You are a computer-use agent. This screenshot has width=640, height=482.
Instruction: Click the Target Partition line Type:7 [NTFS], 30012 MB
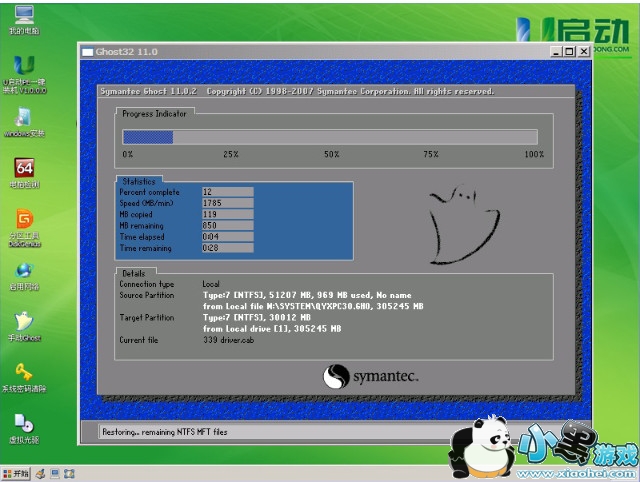[x=257, y=317]
